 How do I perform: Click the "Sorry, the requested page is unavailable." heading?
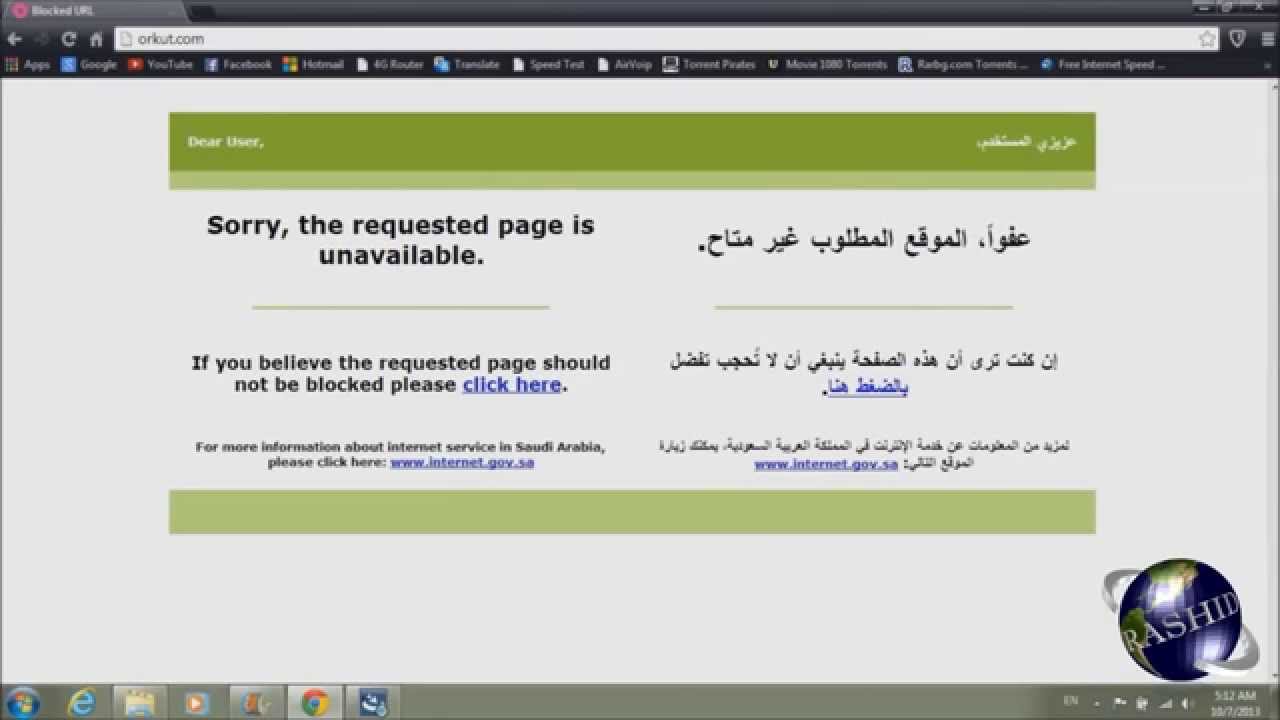pos(401,240)
